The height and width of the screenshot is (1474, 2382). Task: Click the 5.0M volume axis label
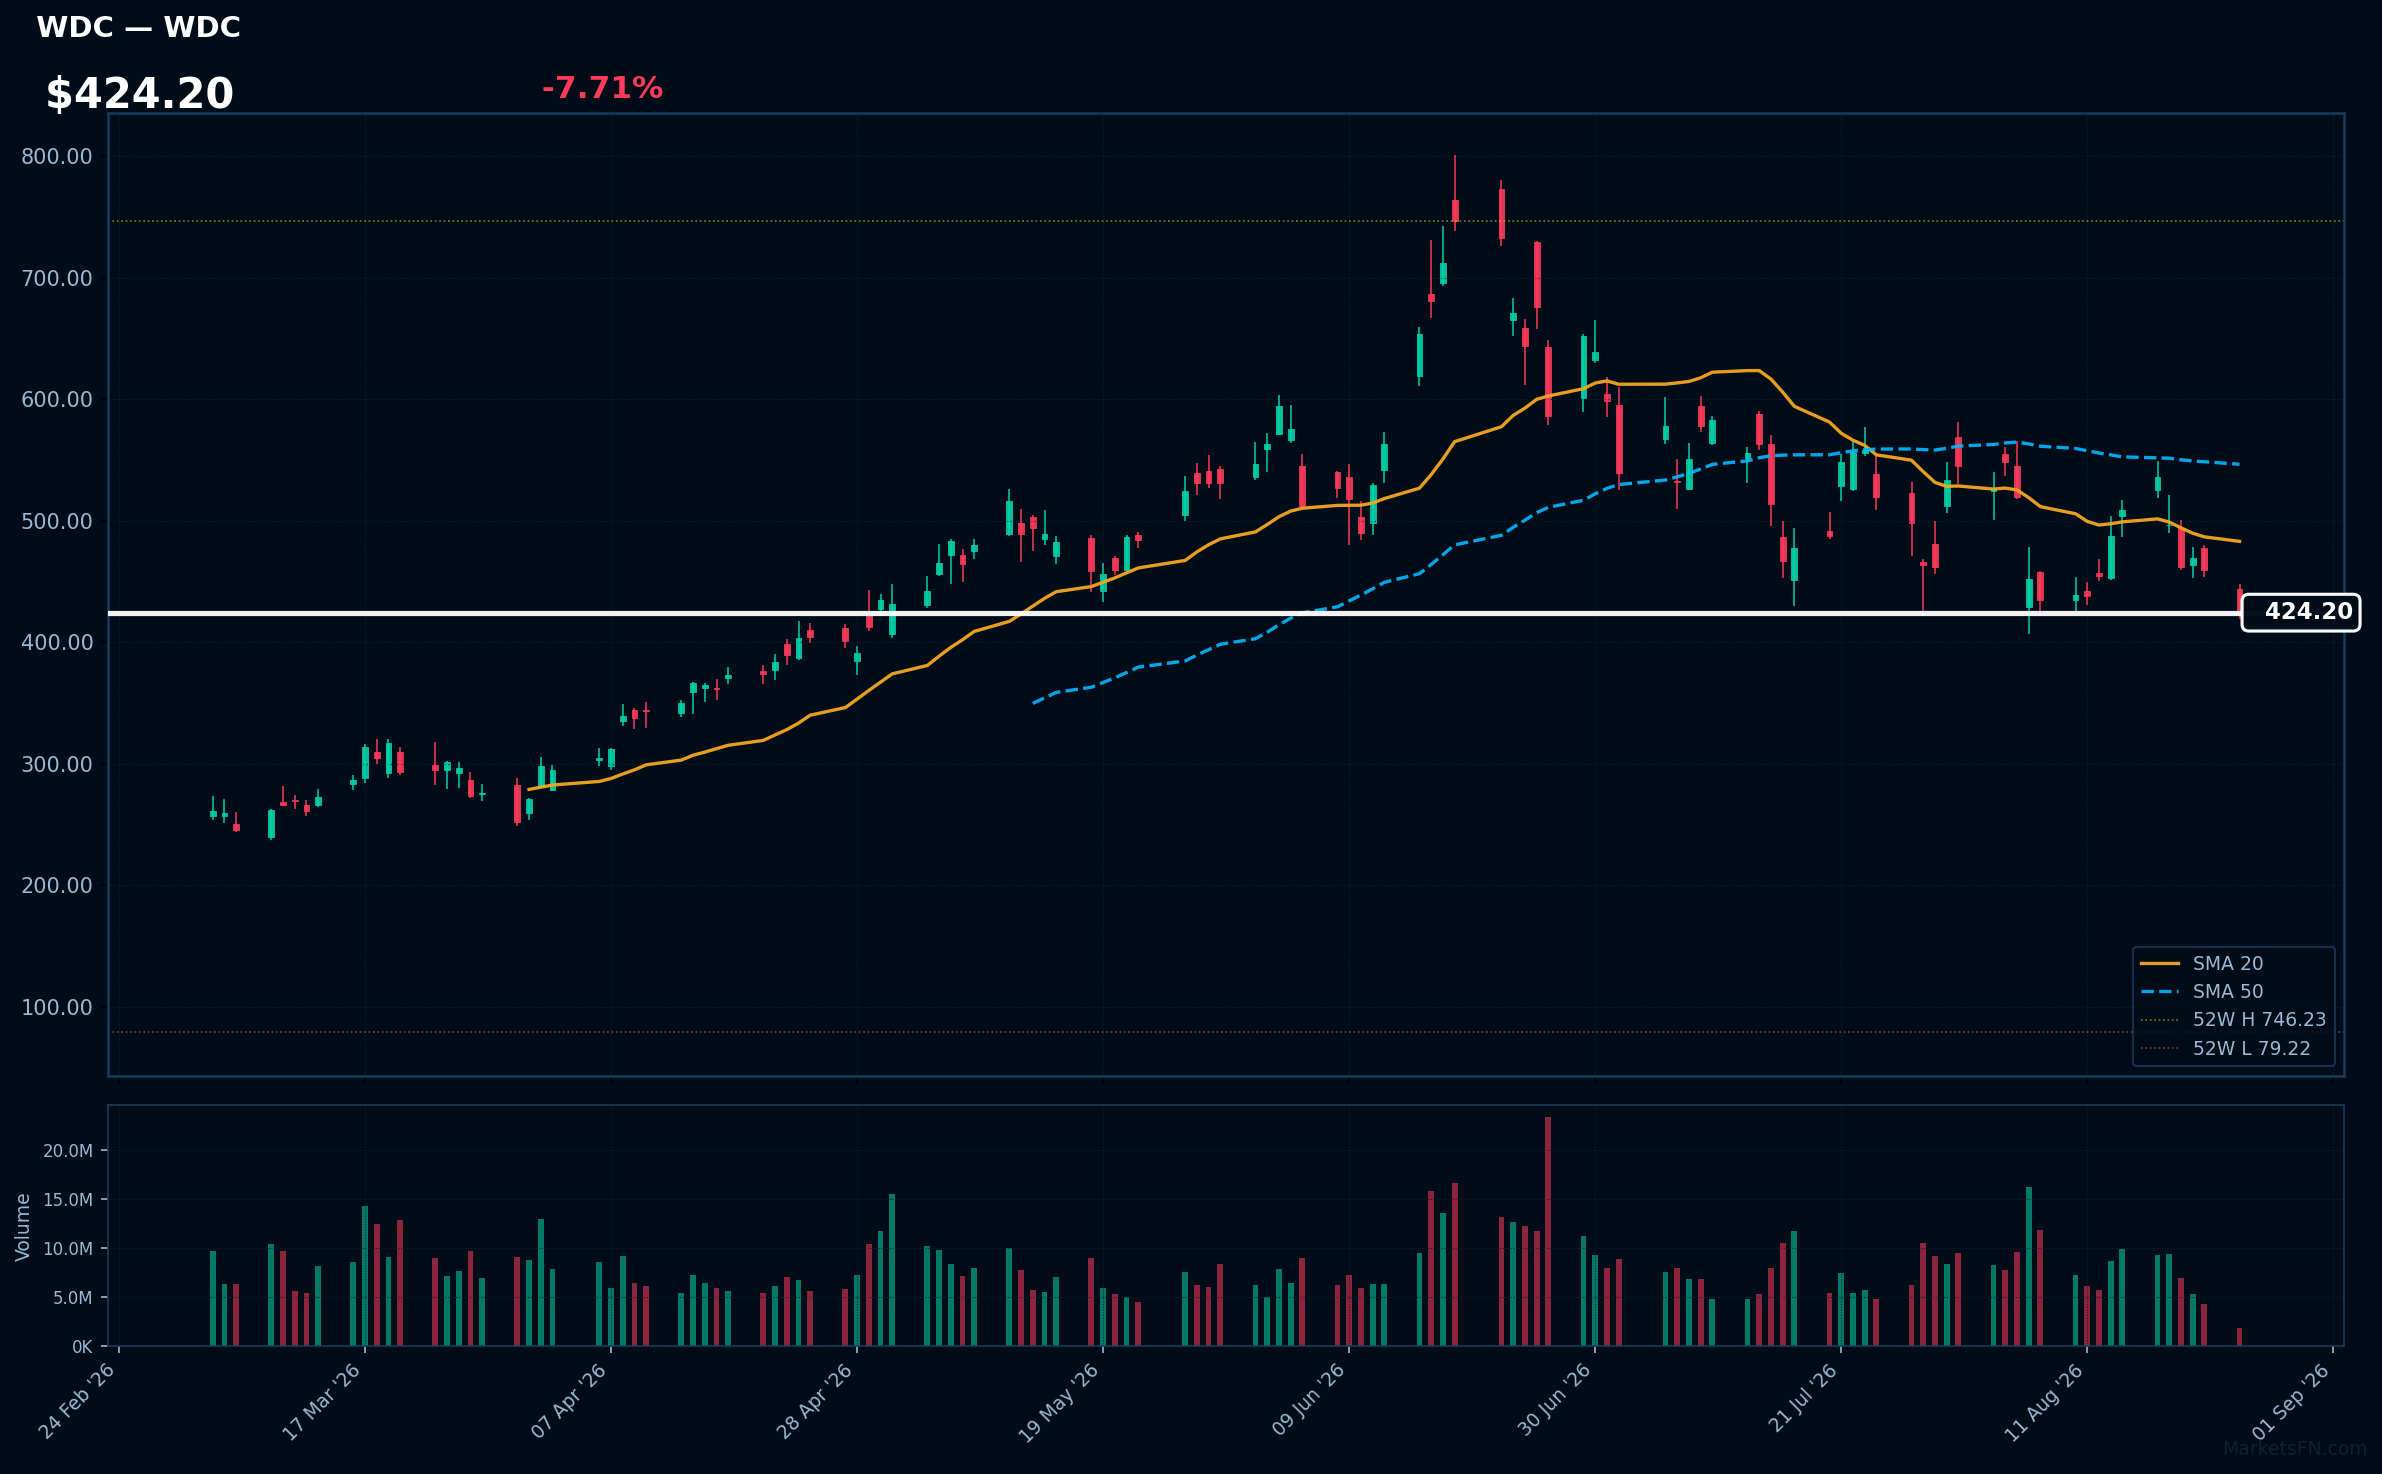pyautogui.click(x=73, y=1297)
